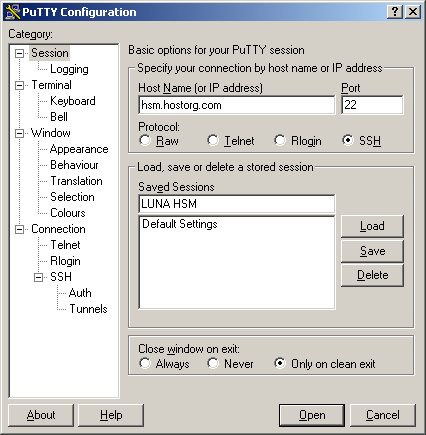Collapse the SSH subtree expander
This screenshot has width=426, height=435.
39,277
